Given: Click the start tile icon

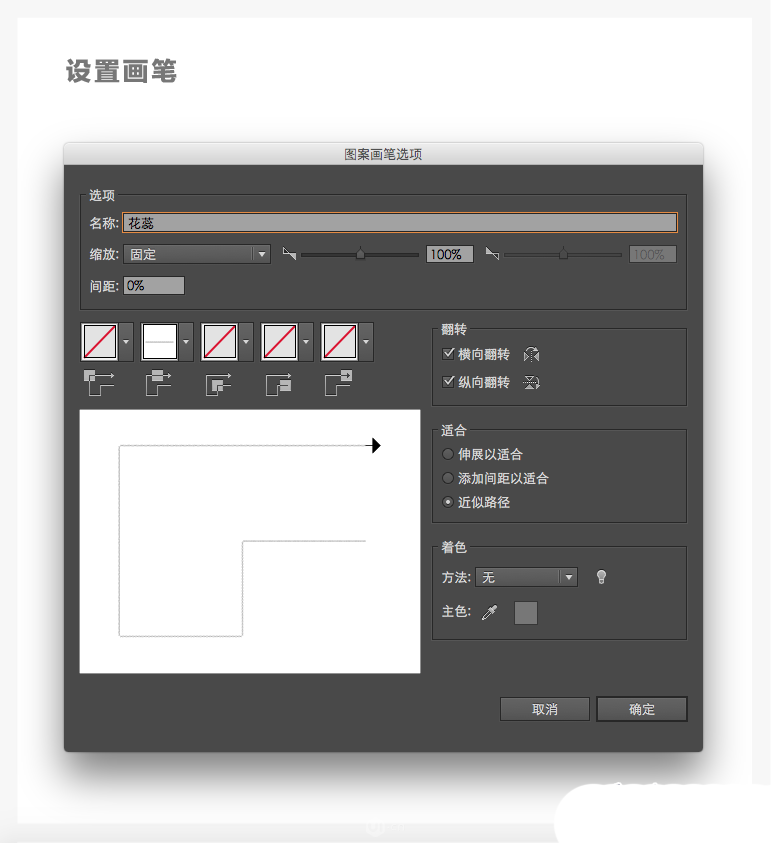Looking at the screenshot, I should click(x=278, y=384).
